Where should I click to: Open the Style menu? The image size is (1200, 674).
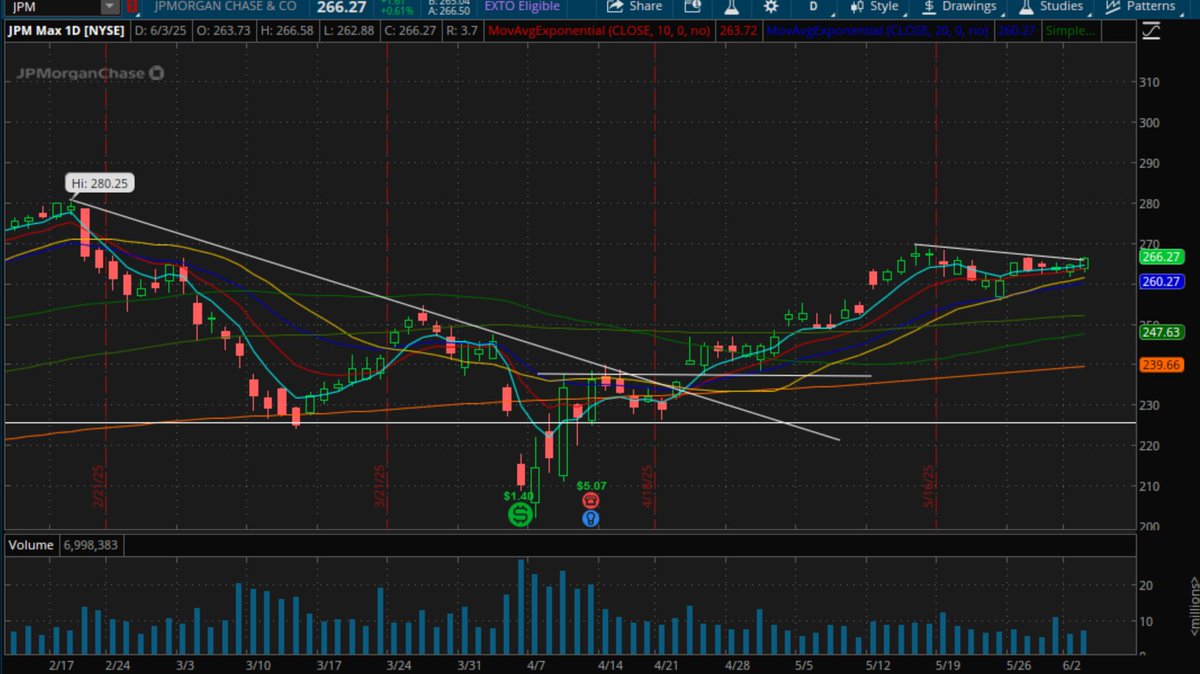click(x=874, y=6)
